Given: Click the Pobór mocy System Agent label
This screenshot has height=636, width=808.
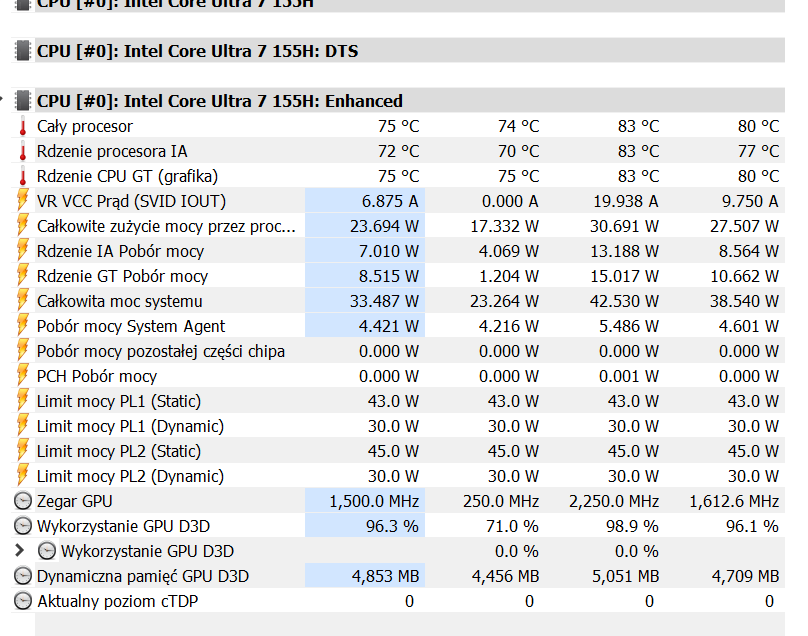Looking at the screenshot, I should pos(130,326).
